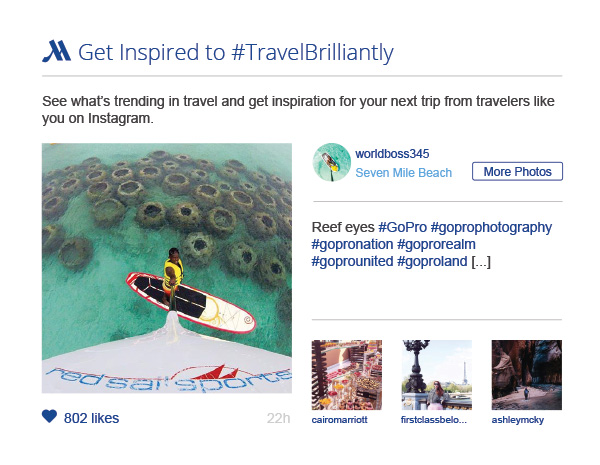
Task: Open the Seven Mile Beach location link
Action: (x=403, y=172)
